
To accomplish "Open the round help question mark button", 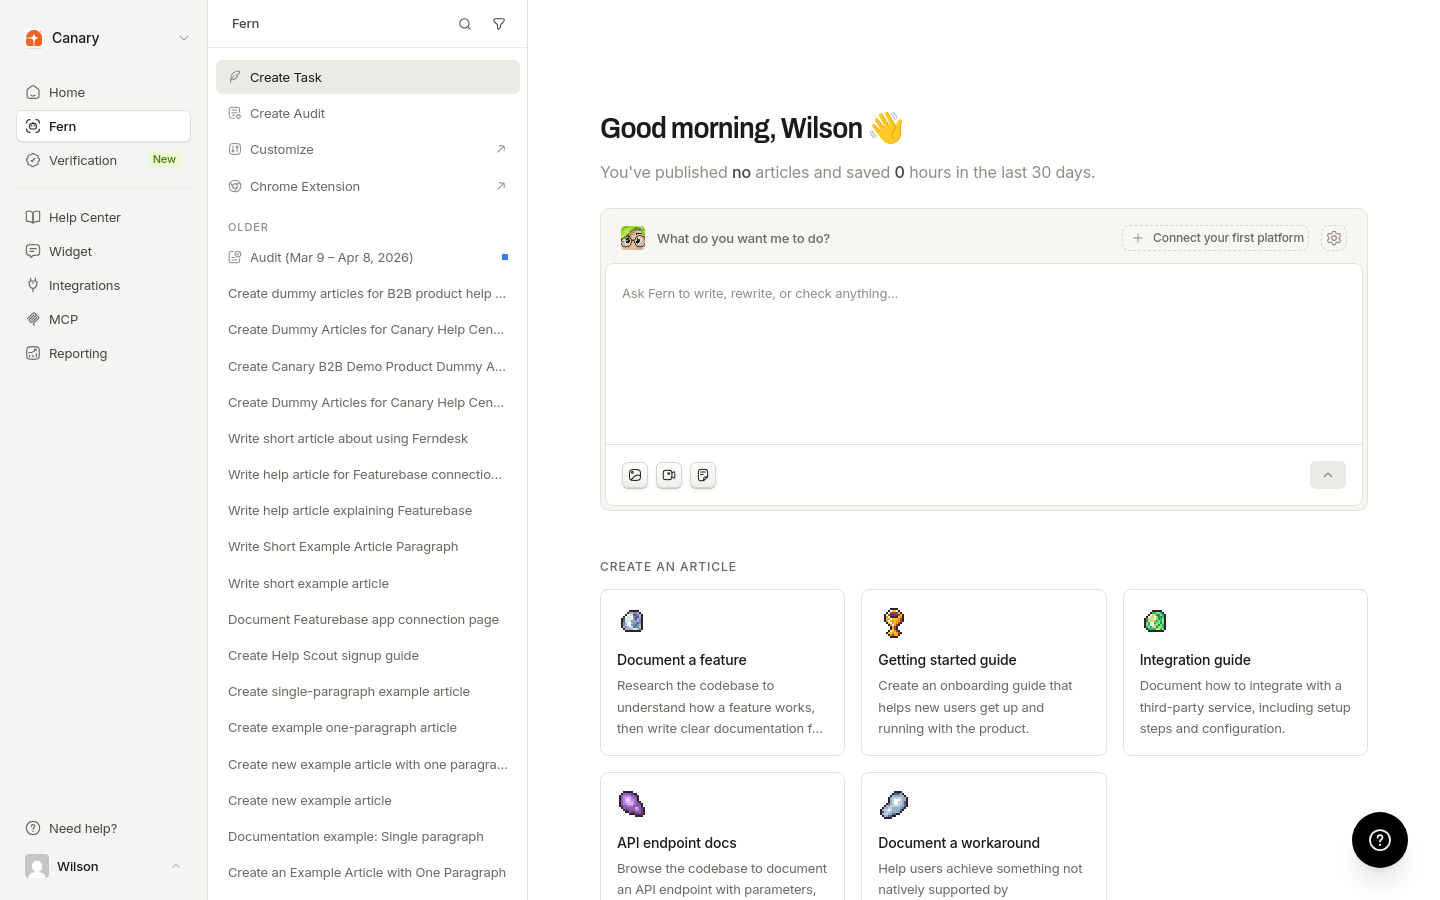I will [1380, 840].
